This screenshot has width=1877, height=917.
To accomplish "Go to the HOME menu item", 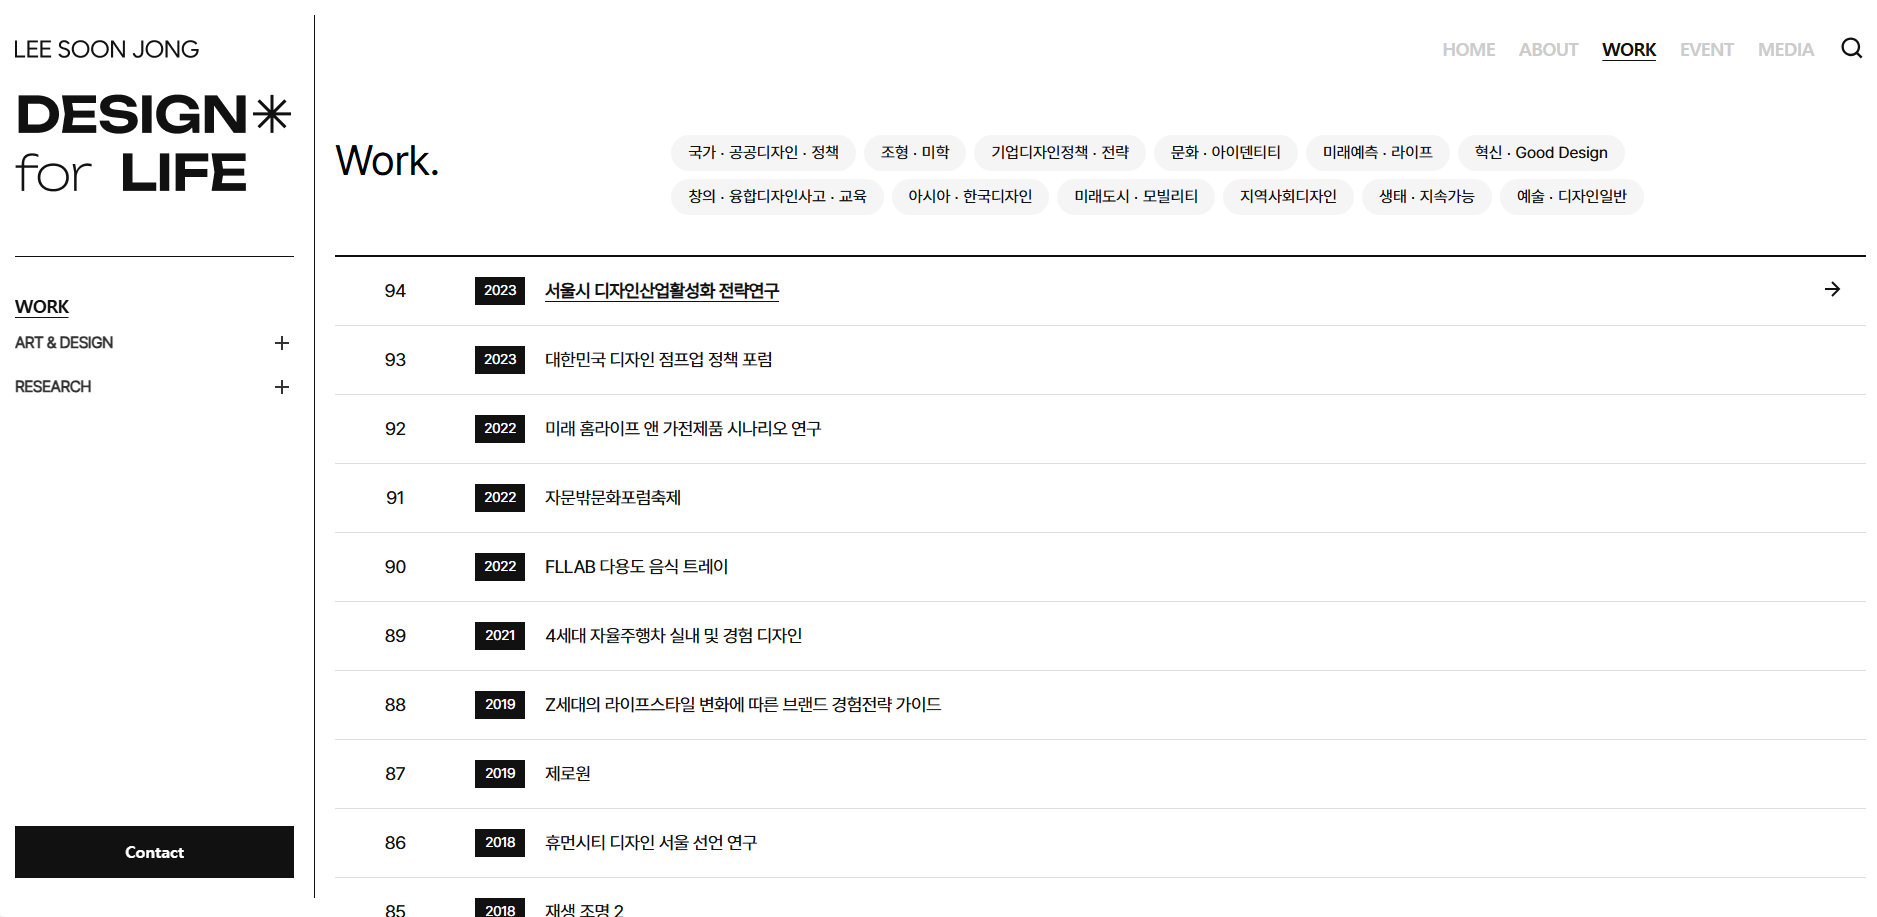I will [1468, 50].
